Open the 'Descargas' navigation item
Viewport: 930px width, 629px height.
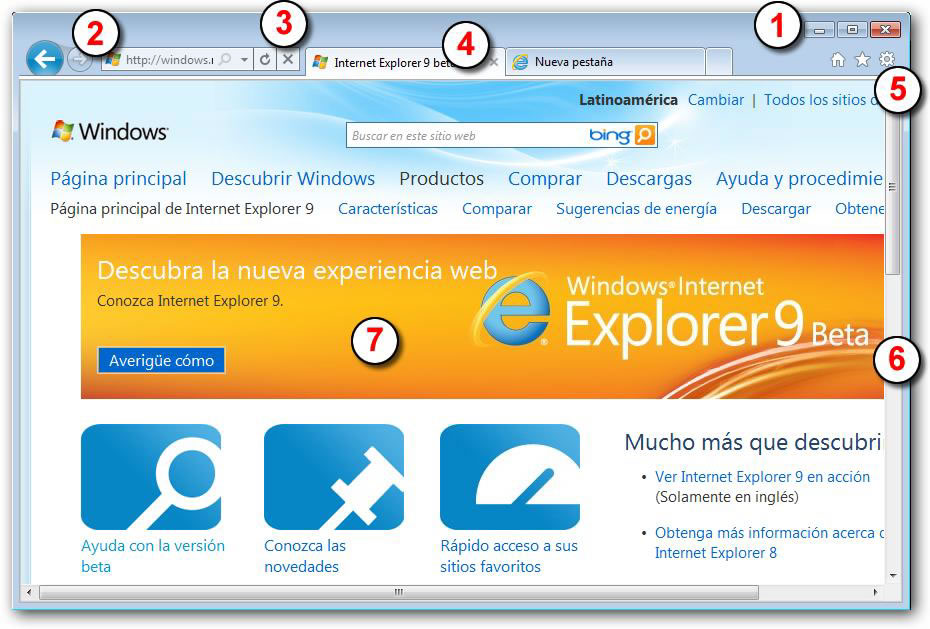coord(649,178)
